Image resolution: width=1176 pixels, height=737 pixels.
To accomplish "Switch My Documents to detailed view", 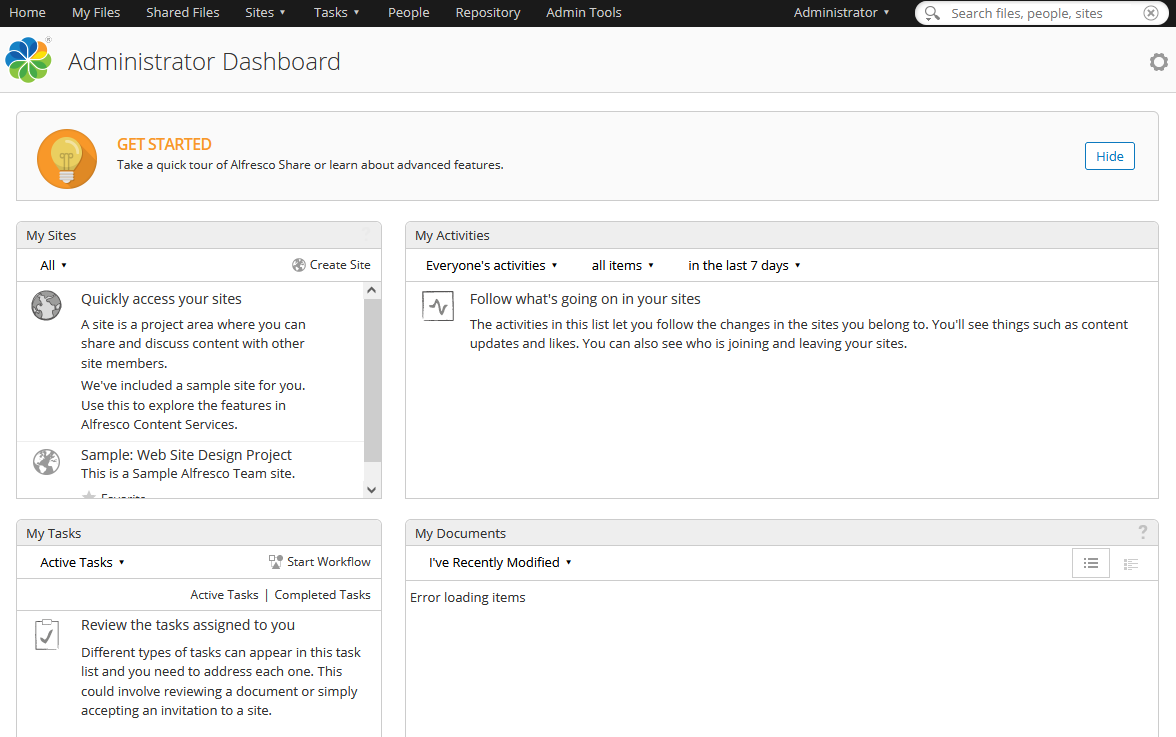I will (x=1131, y=563).
